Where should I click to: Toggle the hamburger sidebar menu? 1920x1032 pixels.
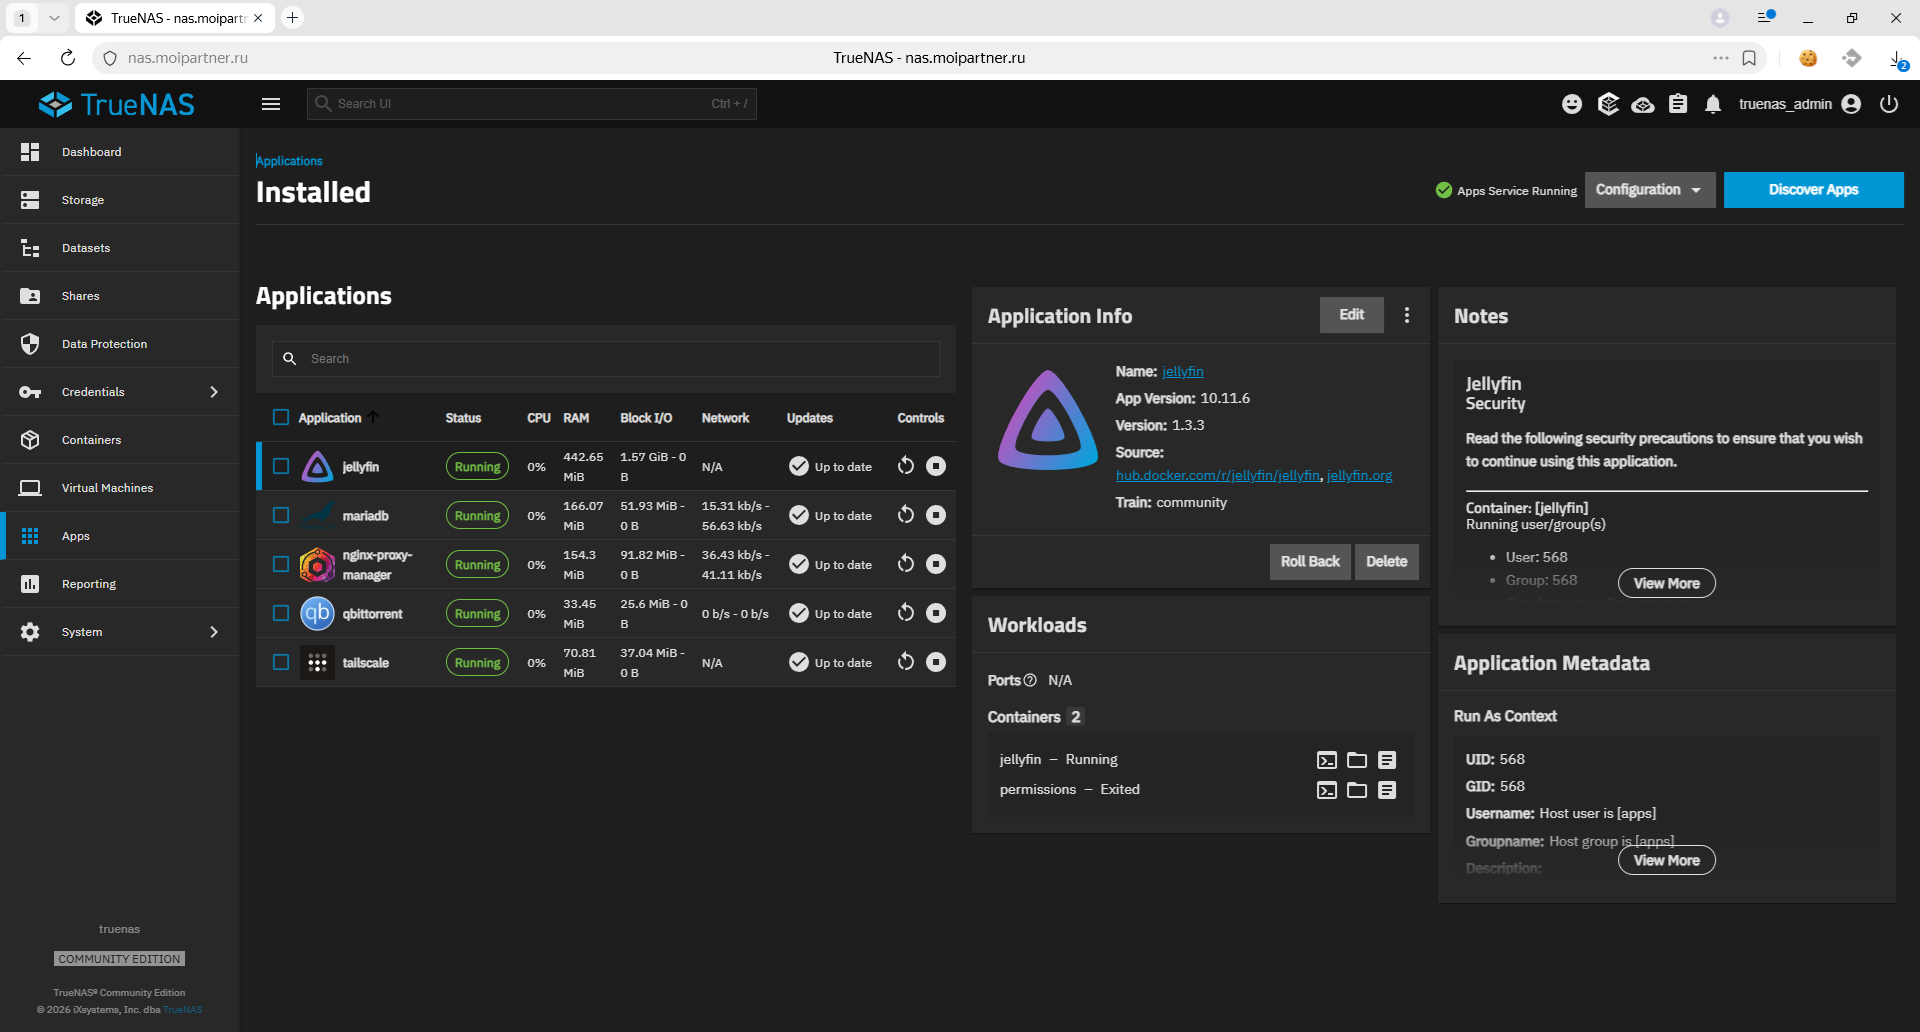(270, 104)
